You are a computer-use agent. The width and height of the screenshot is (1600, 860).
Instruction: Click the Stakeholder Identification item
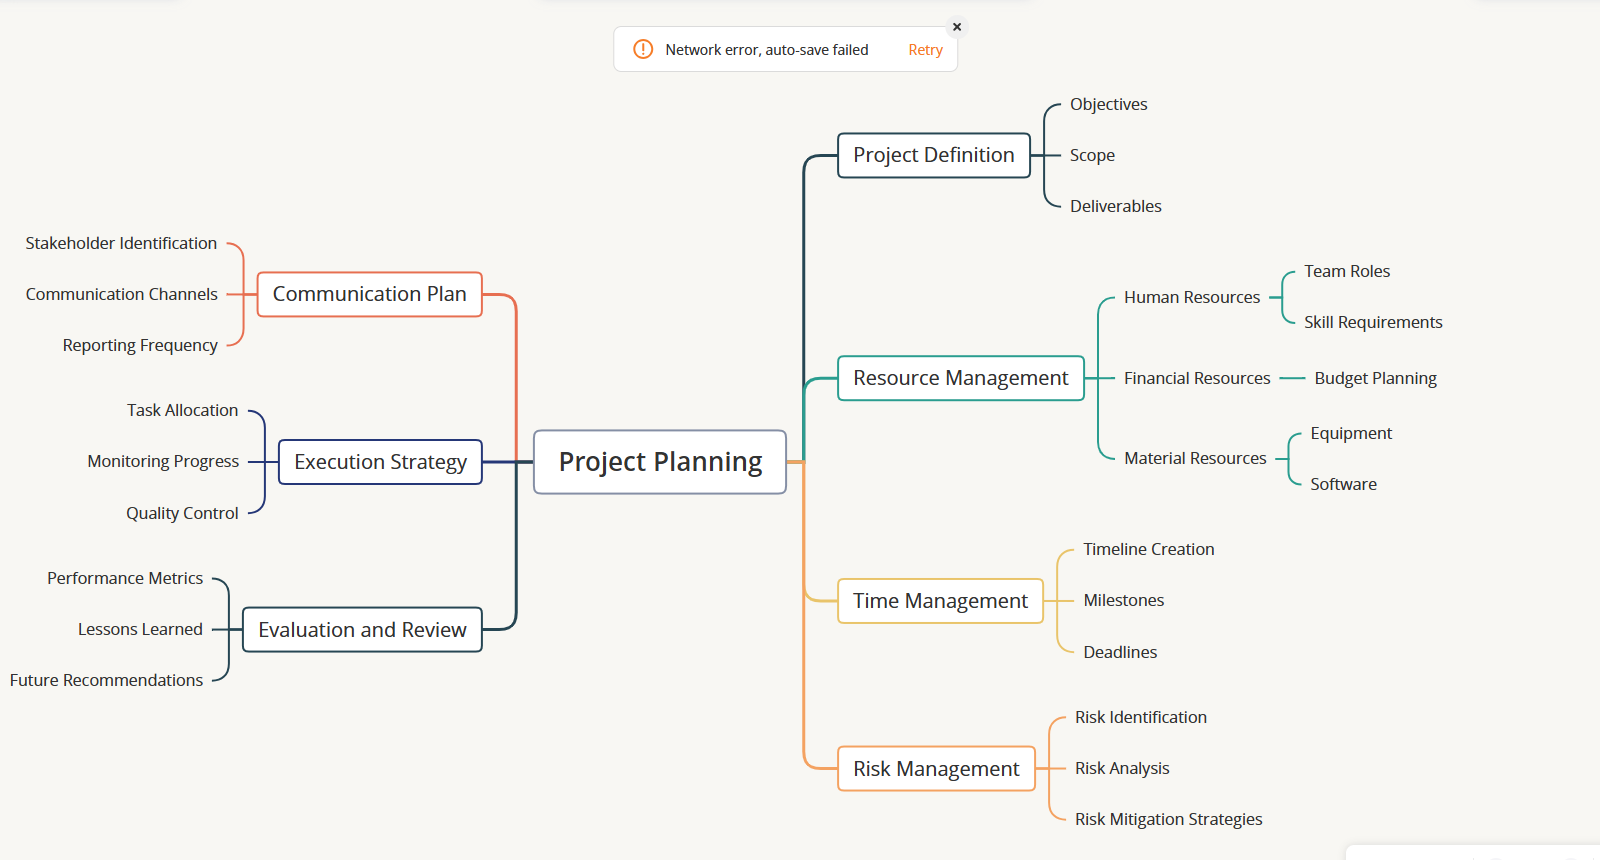(x=121, y=243)
